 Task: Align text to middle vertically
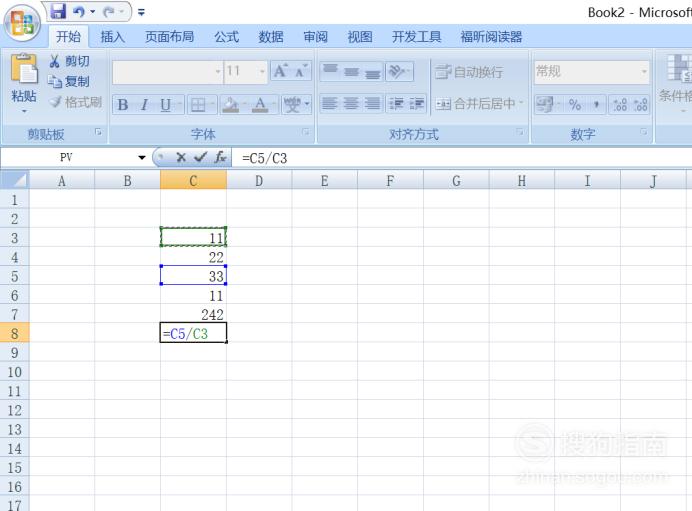351,71
